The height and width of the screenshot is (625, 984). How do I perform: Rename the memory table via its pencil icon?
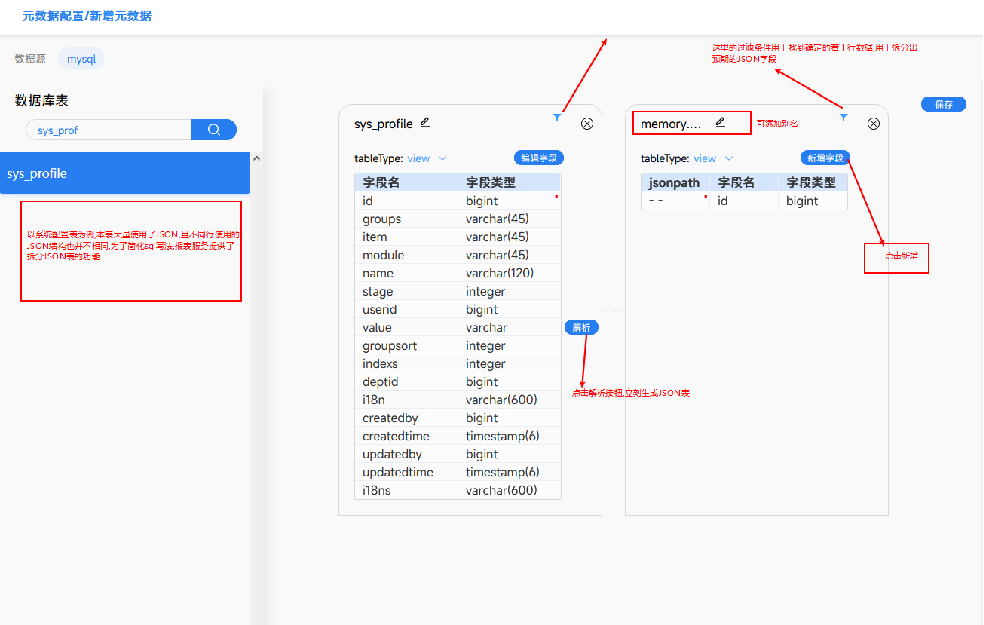tap(720, 123)
